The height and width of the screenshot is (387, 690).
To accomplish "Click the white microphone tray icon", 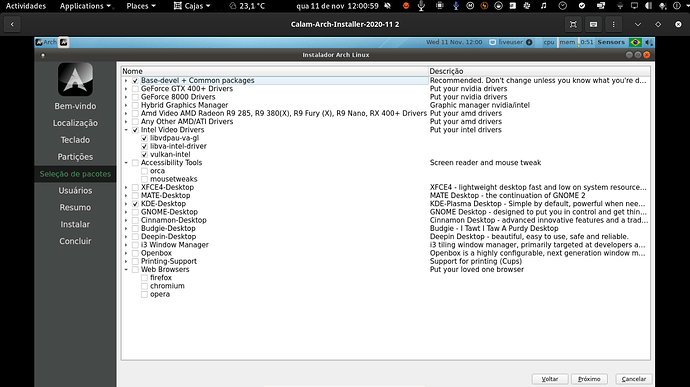I will coord(421,6).
